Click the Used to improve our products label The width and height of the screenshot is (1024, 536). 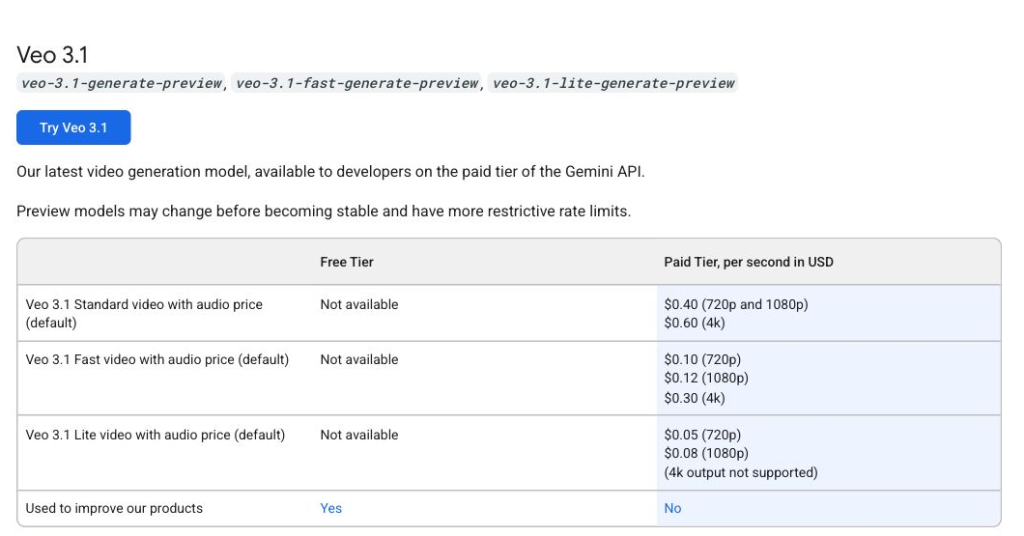pos(114,508)
